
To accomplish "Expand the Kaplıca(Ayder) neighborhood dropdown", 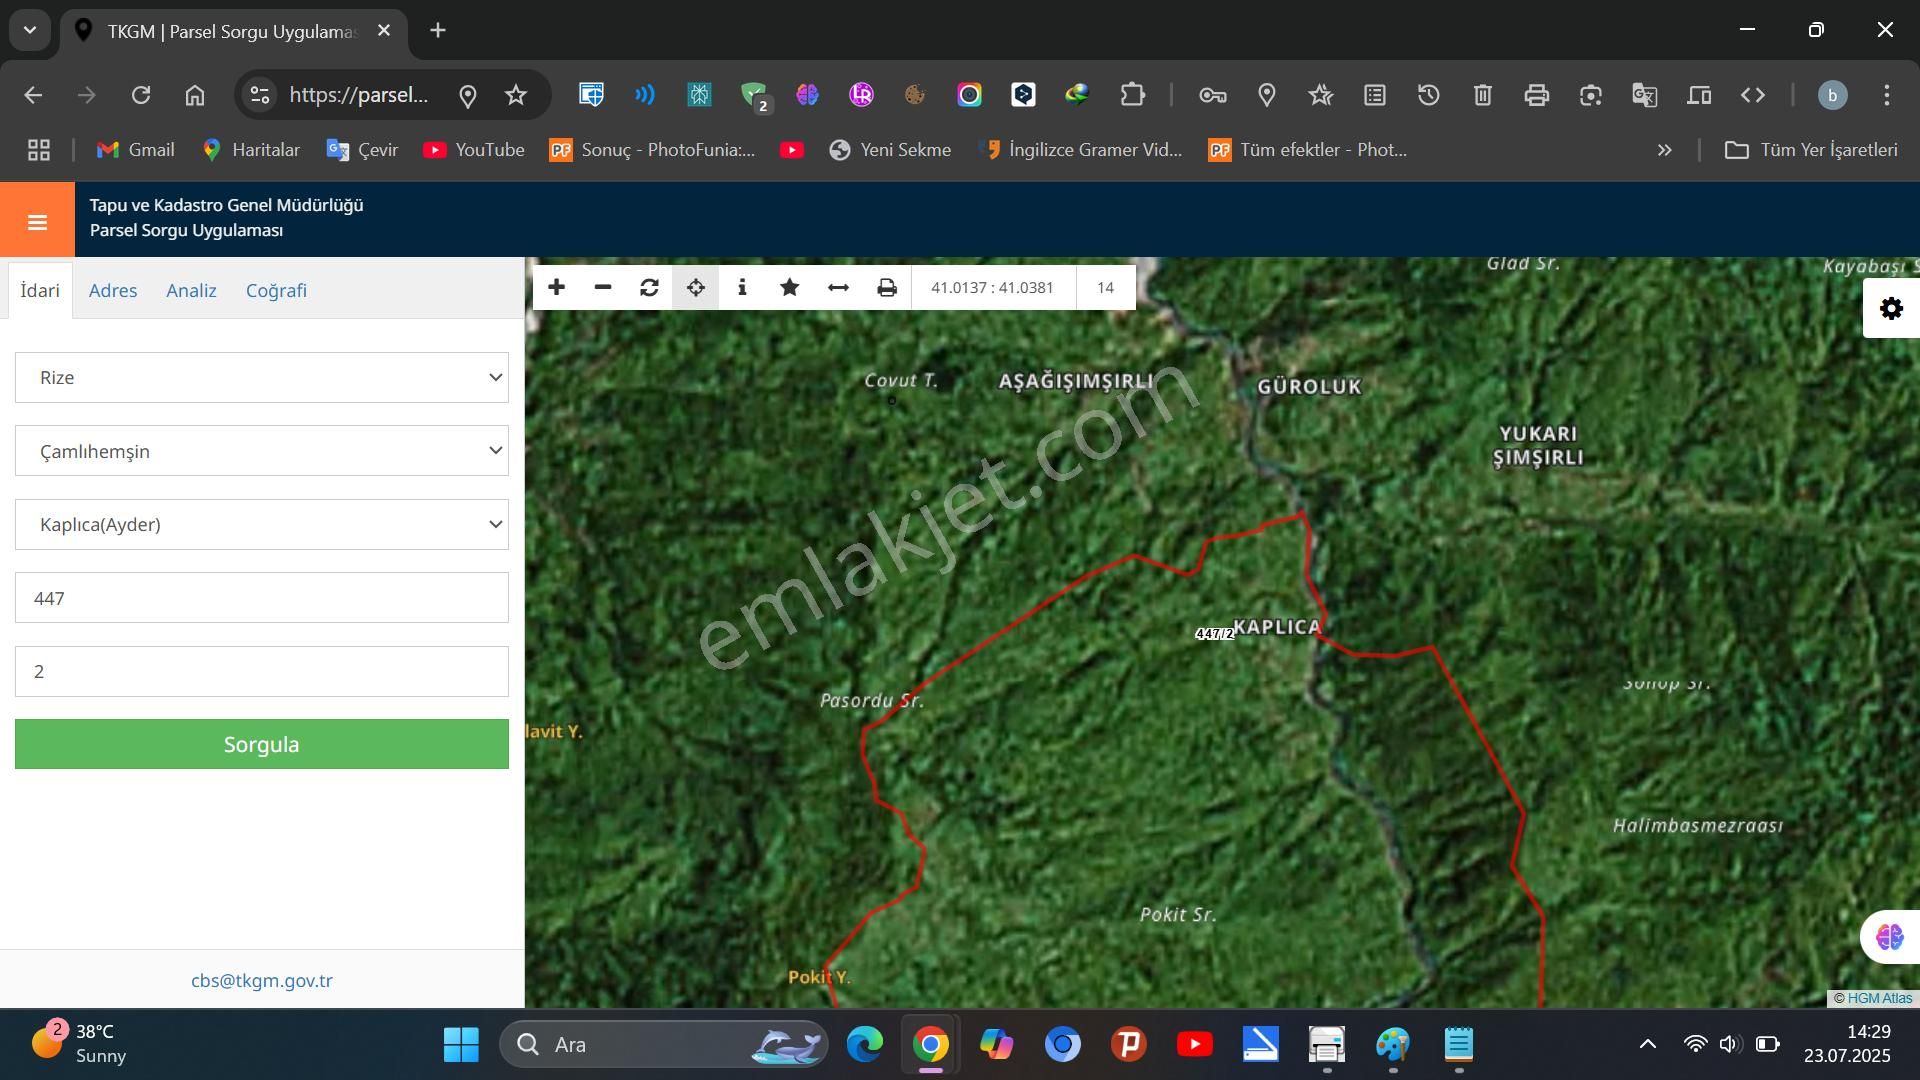I will [262, 524].
